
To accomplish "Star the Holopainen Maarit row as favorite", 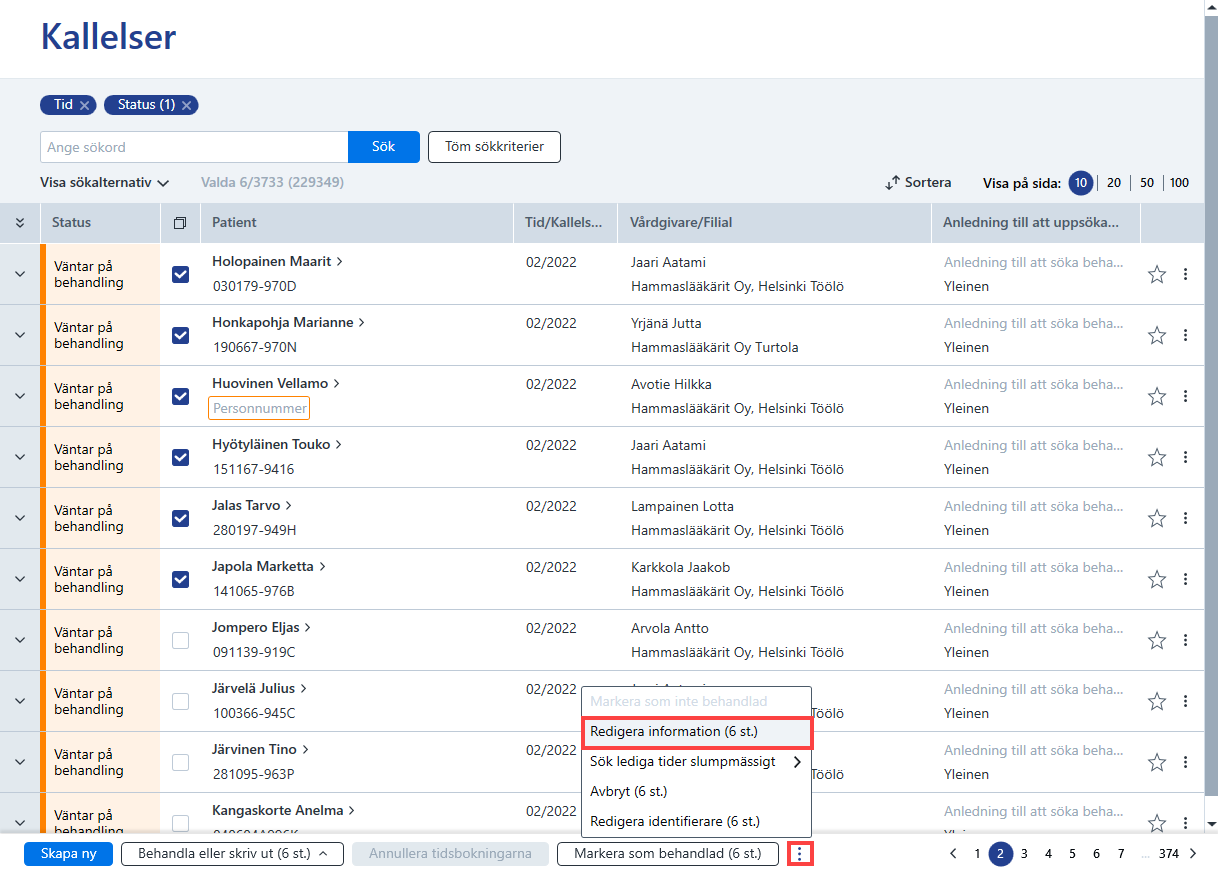I will (x=1157, y=274).
